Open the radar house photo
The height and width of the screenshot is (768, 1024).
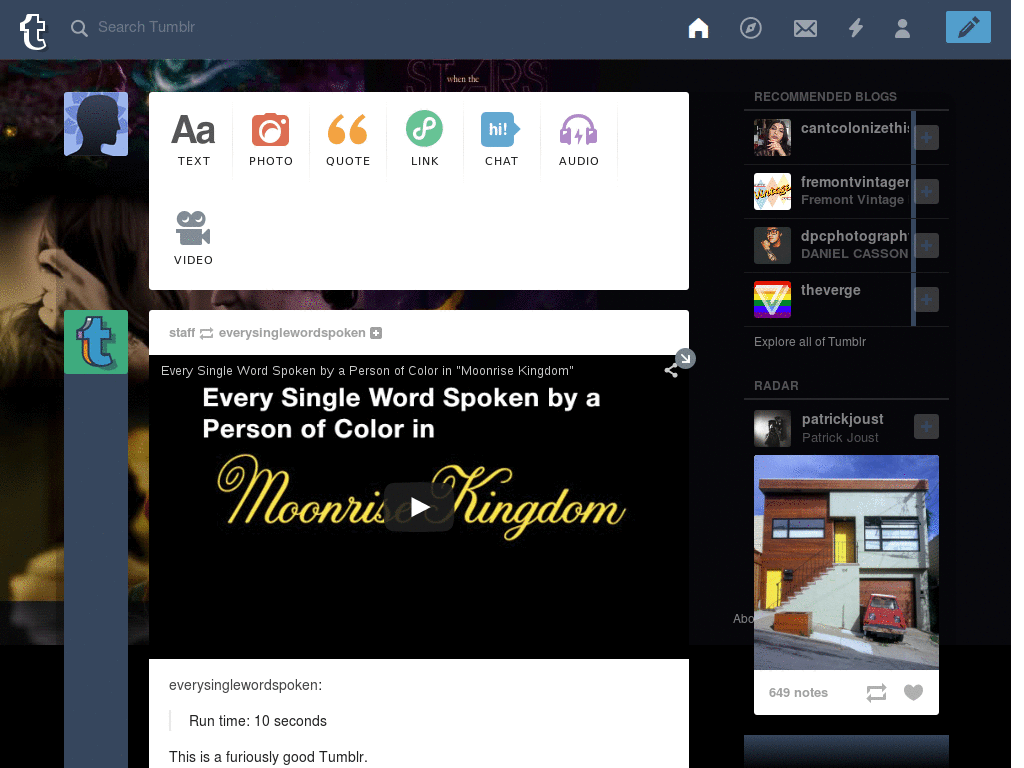click(x=846, y=562)
